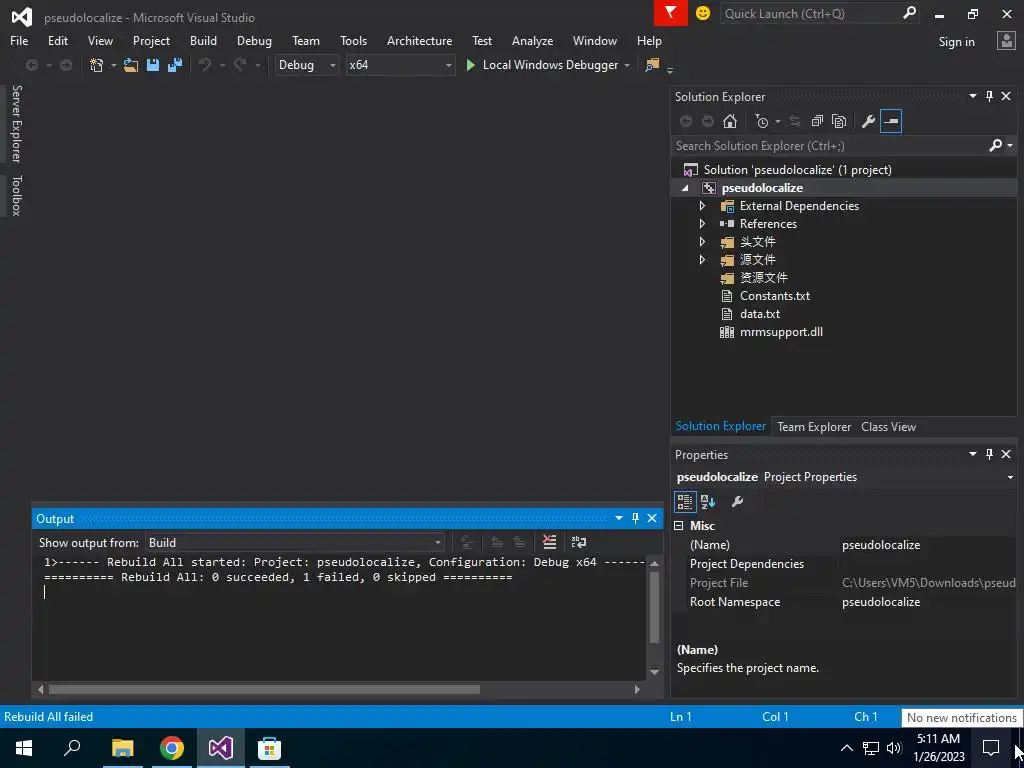The height and width of the screenshot is (768, 1024).
Task: Open the Solution Explorer search options dropdown
Action: click(1010, 146)
